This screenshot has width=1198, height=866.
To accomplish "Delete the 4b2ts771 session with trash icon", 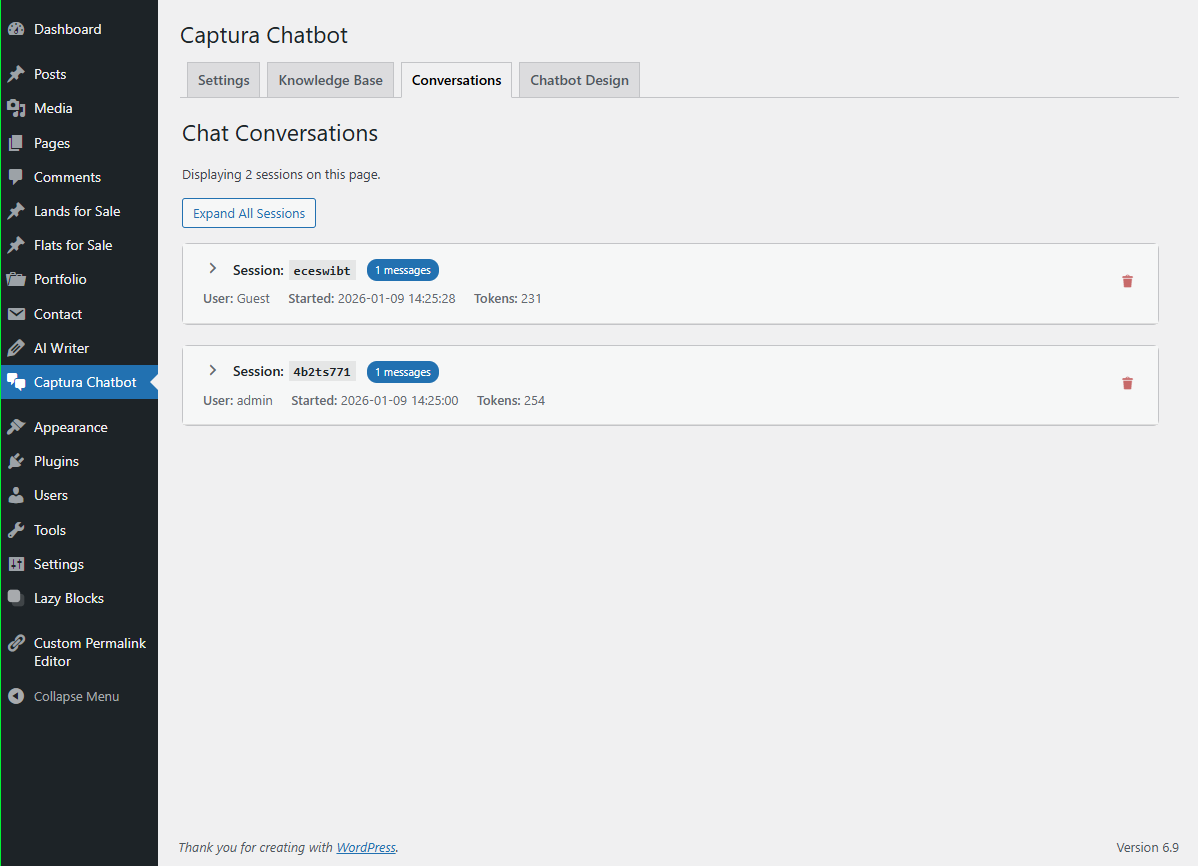I will [x=1127, y=383].
